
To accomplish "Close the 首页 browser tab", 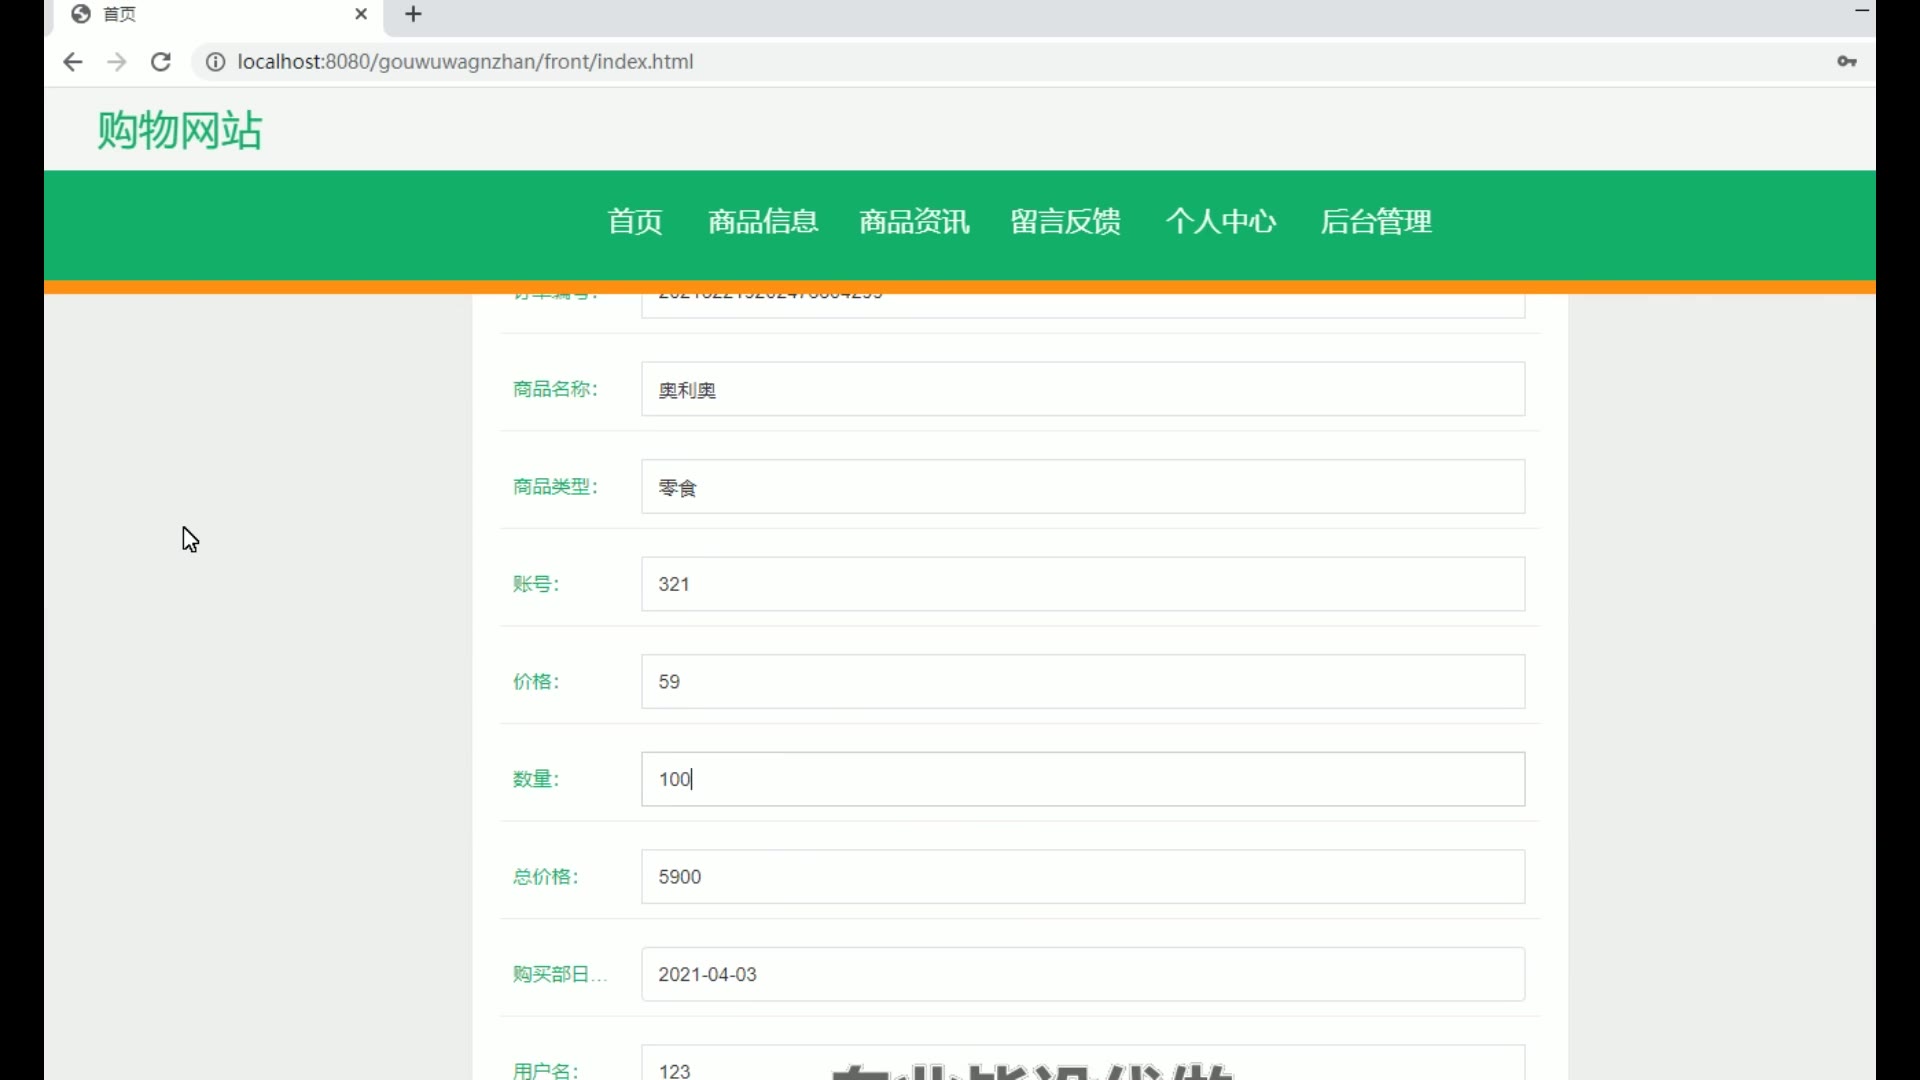I will [x=361, y=14].
